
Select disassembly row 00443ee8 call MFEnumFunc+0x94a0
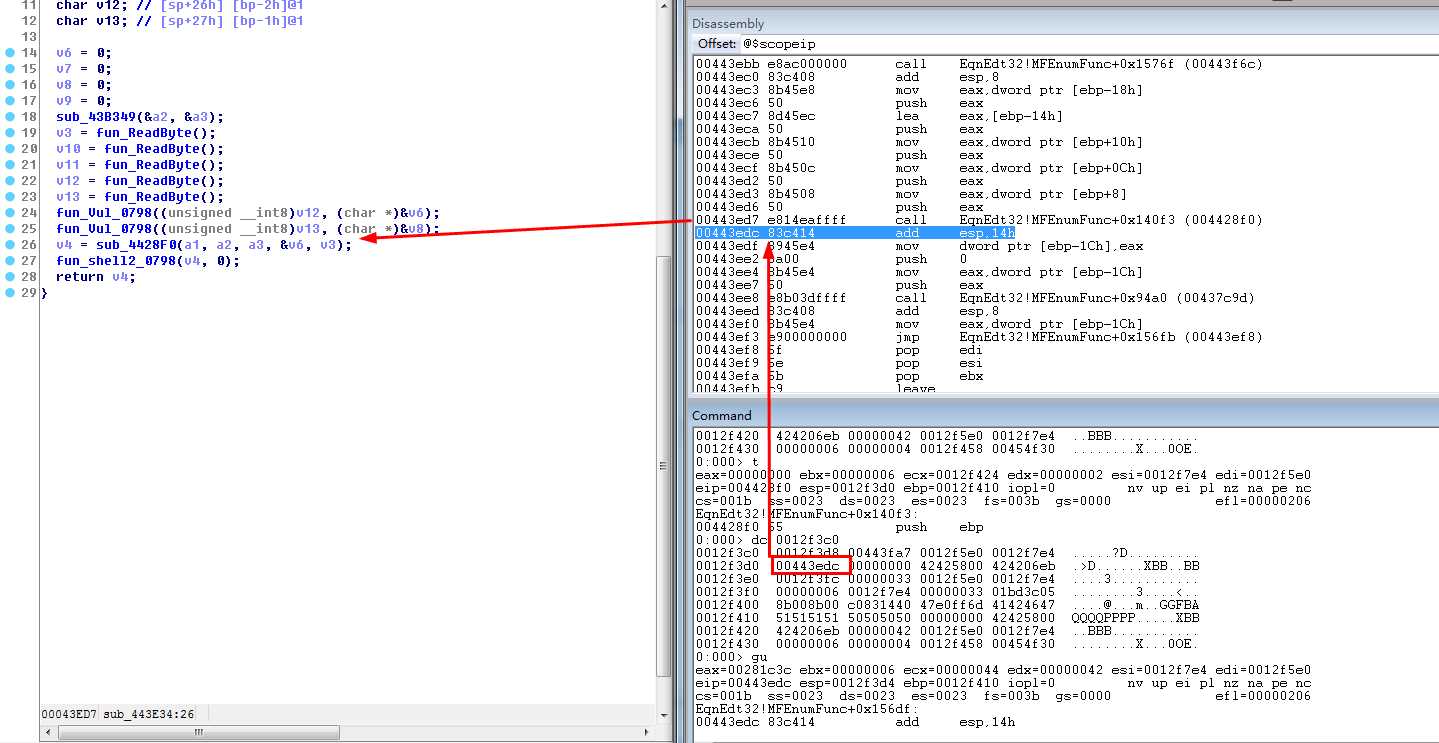975,297
